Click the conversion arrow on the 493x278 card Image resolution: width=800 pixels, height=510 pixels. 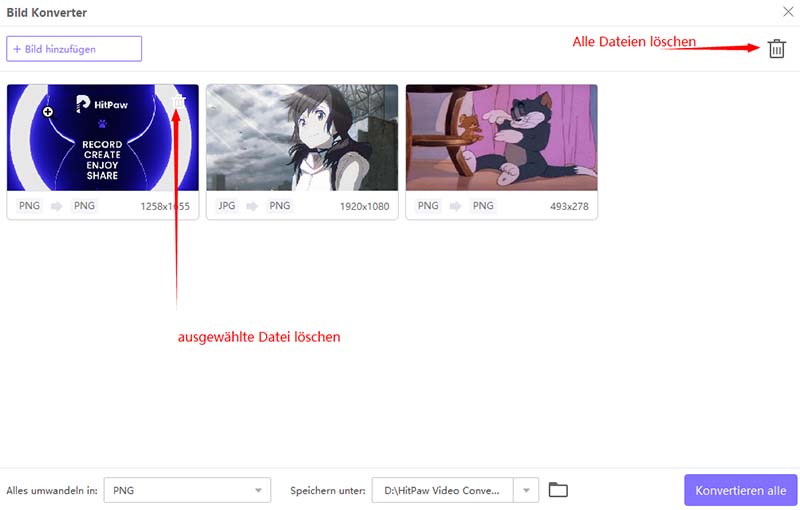click(x=455, y=206)
